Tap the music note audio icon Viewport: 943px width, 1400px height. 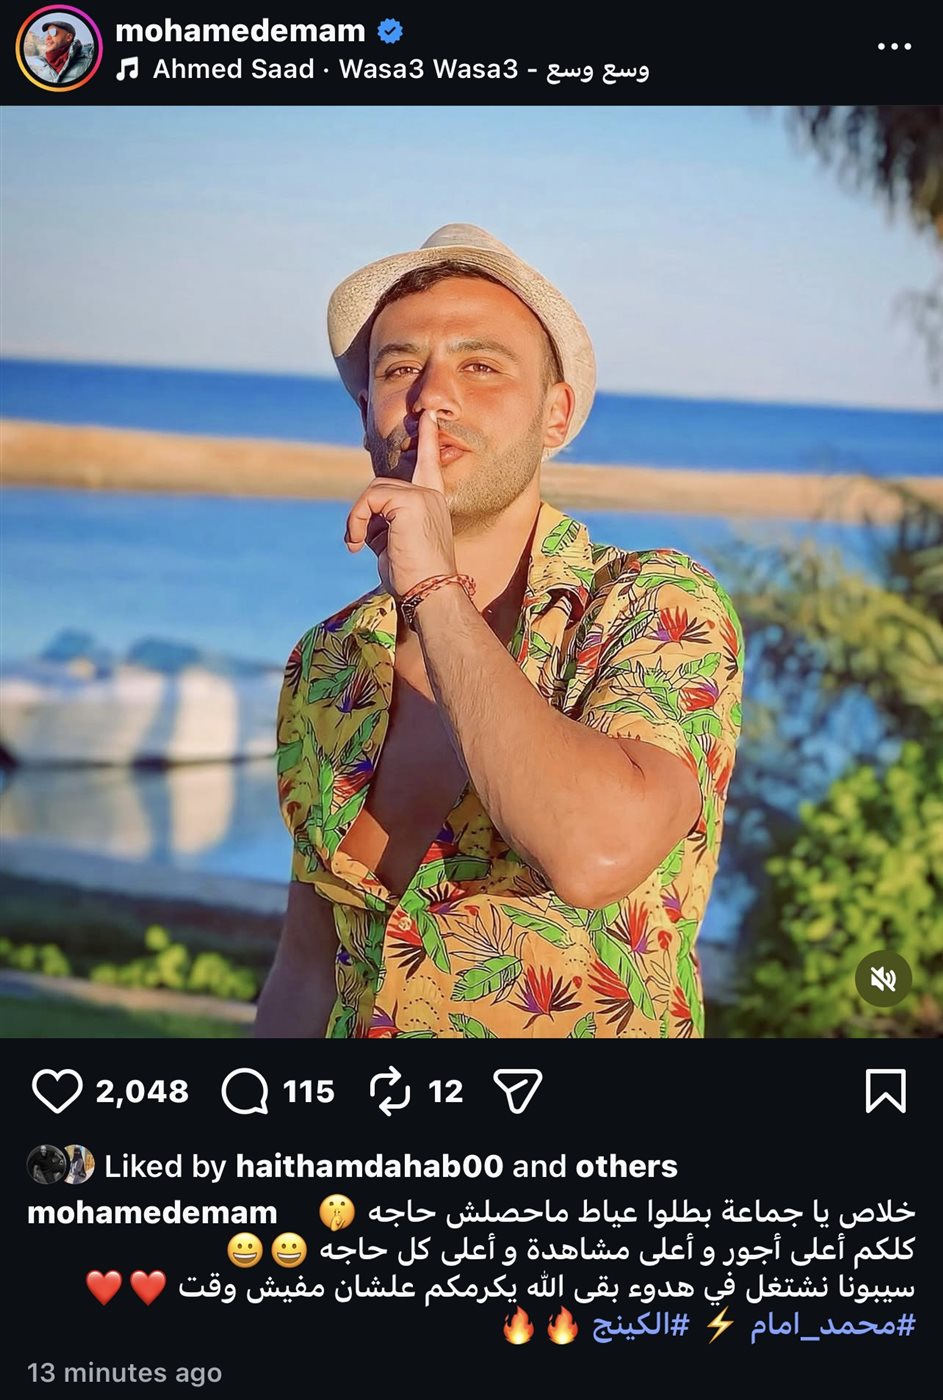point(127,69)
